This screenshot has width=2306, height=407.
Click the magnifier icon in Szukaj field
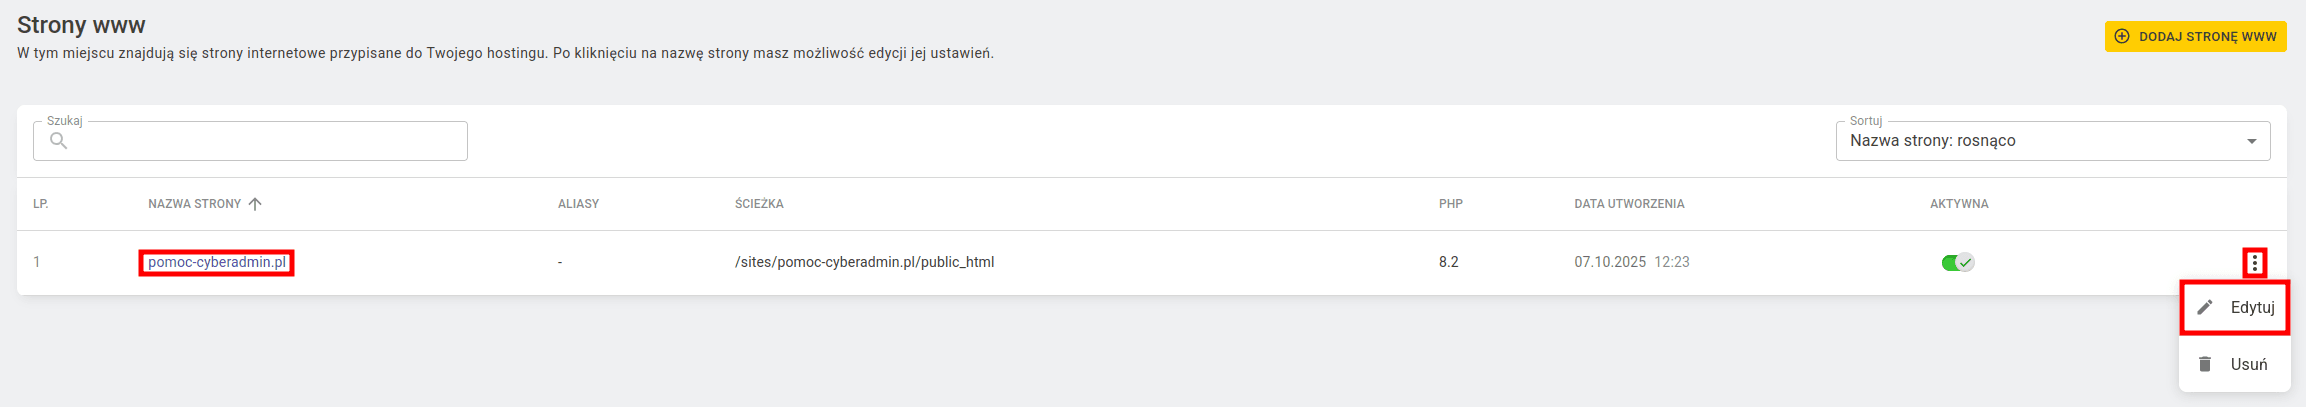pyautogui.click(x=59, y=141)
